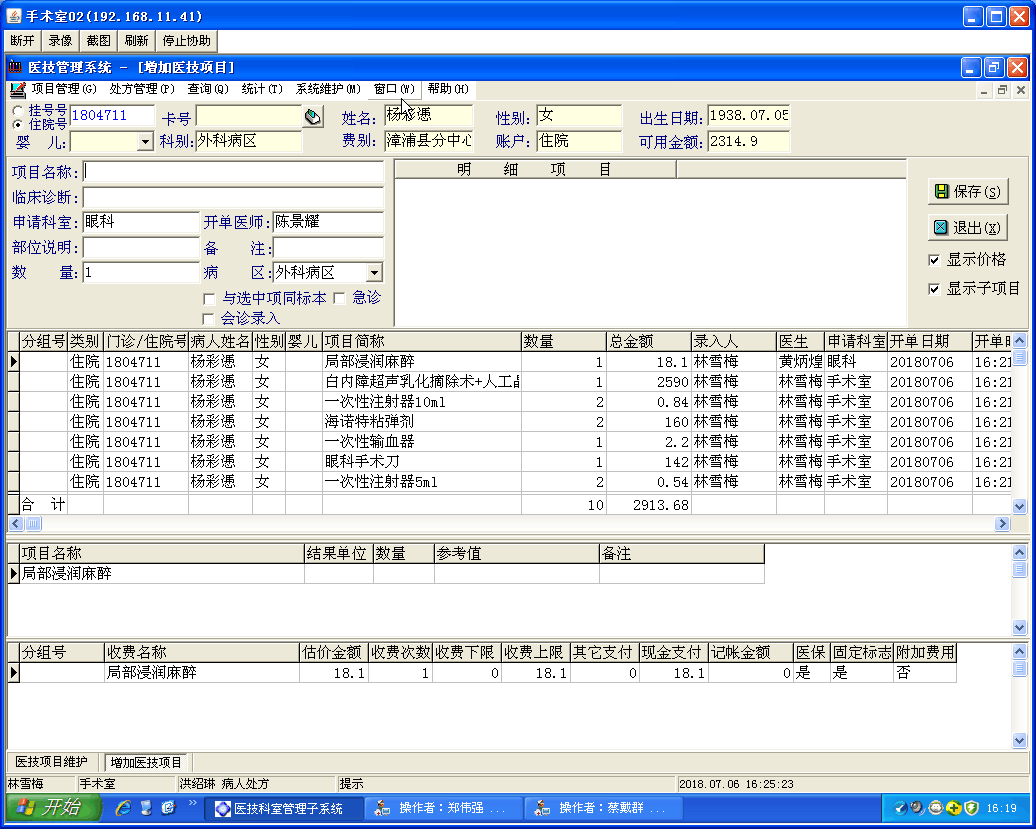This screenshot has width=1036, height=829.
Task: Open the 窗口(W) menu
Action: [x=394, y=89]
